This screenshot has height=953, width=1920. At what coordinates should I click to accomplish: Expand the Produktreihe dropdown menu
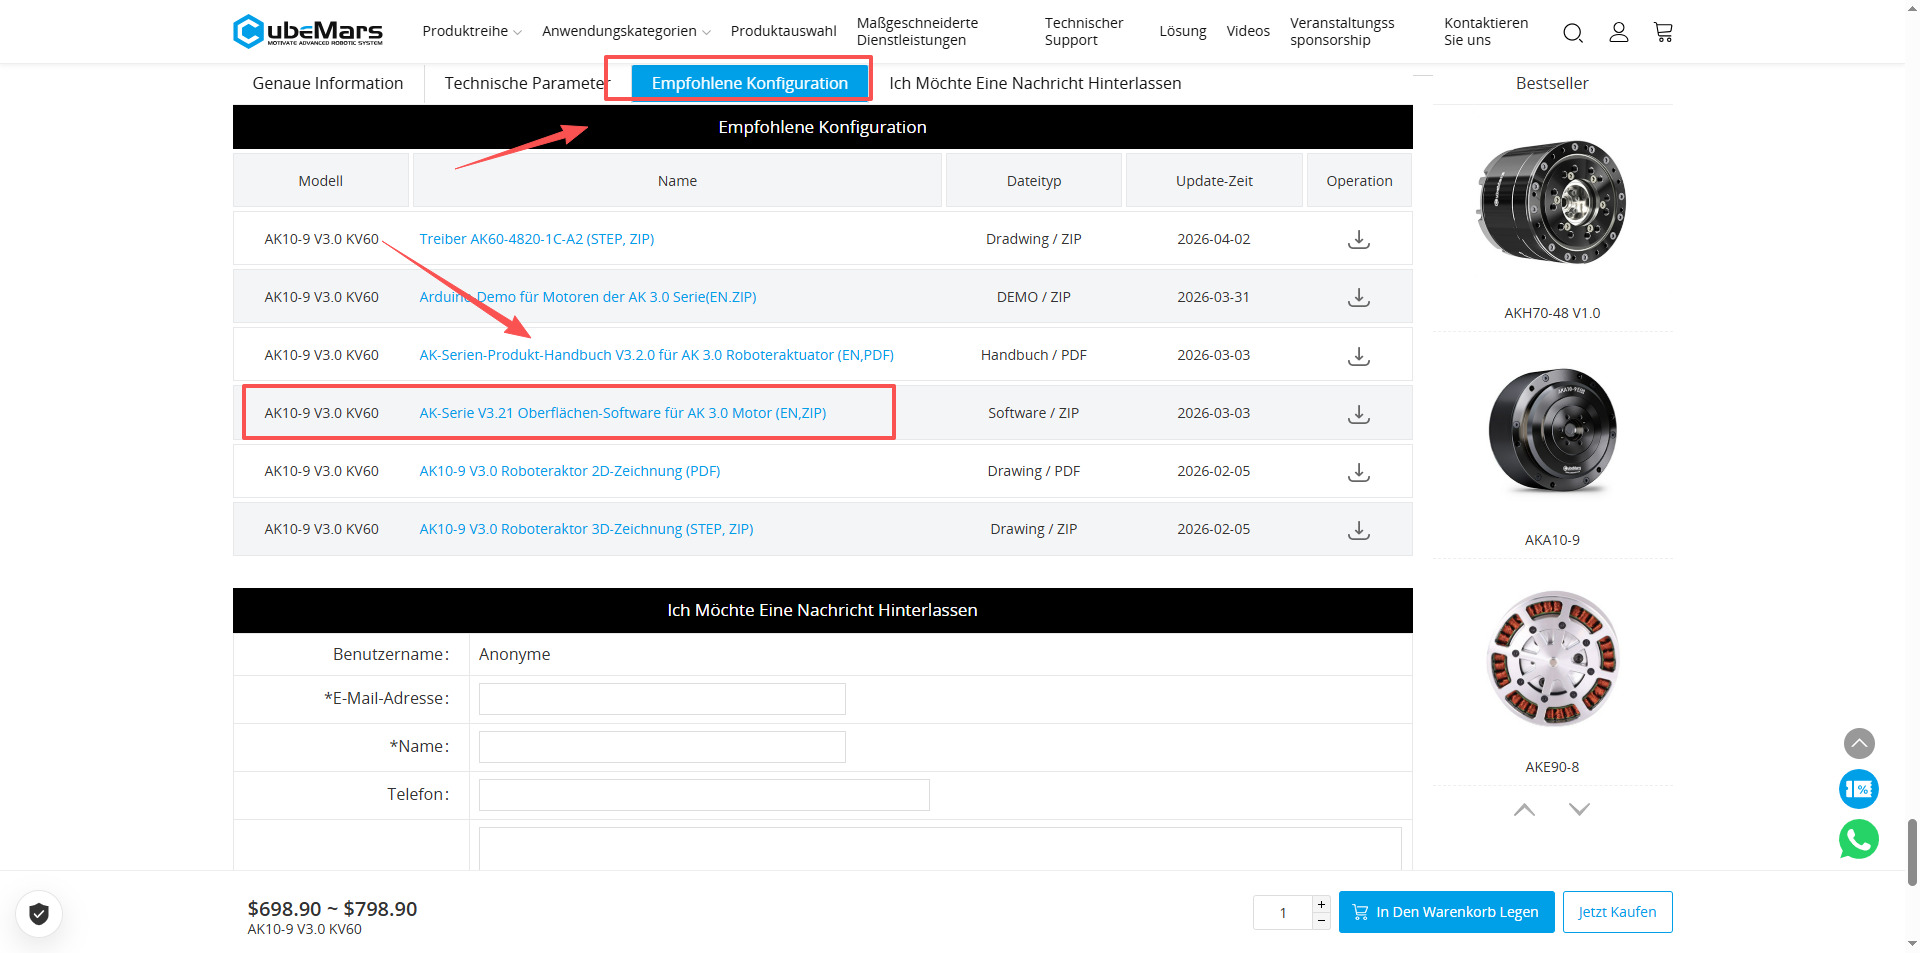[471, 32]
